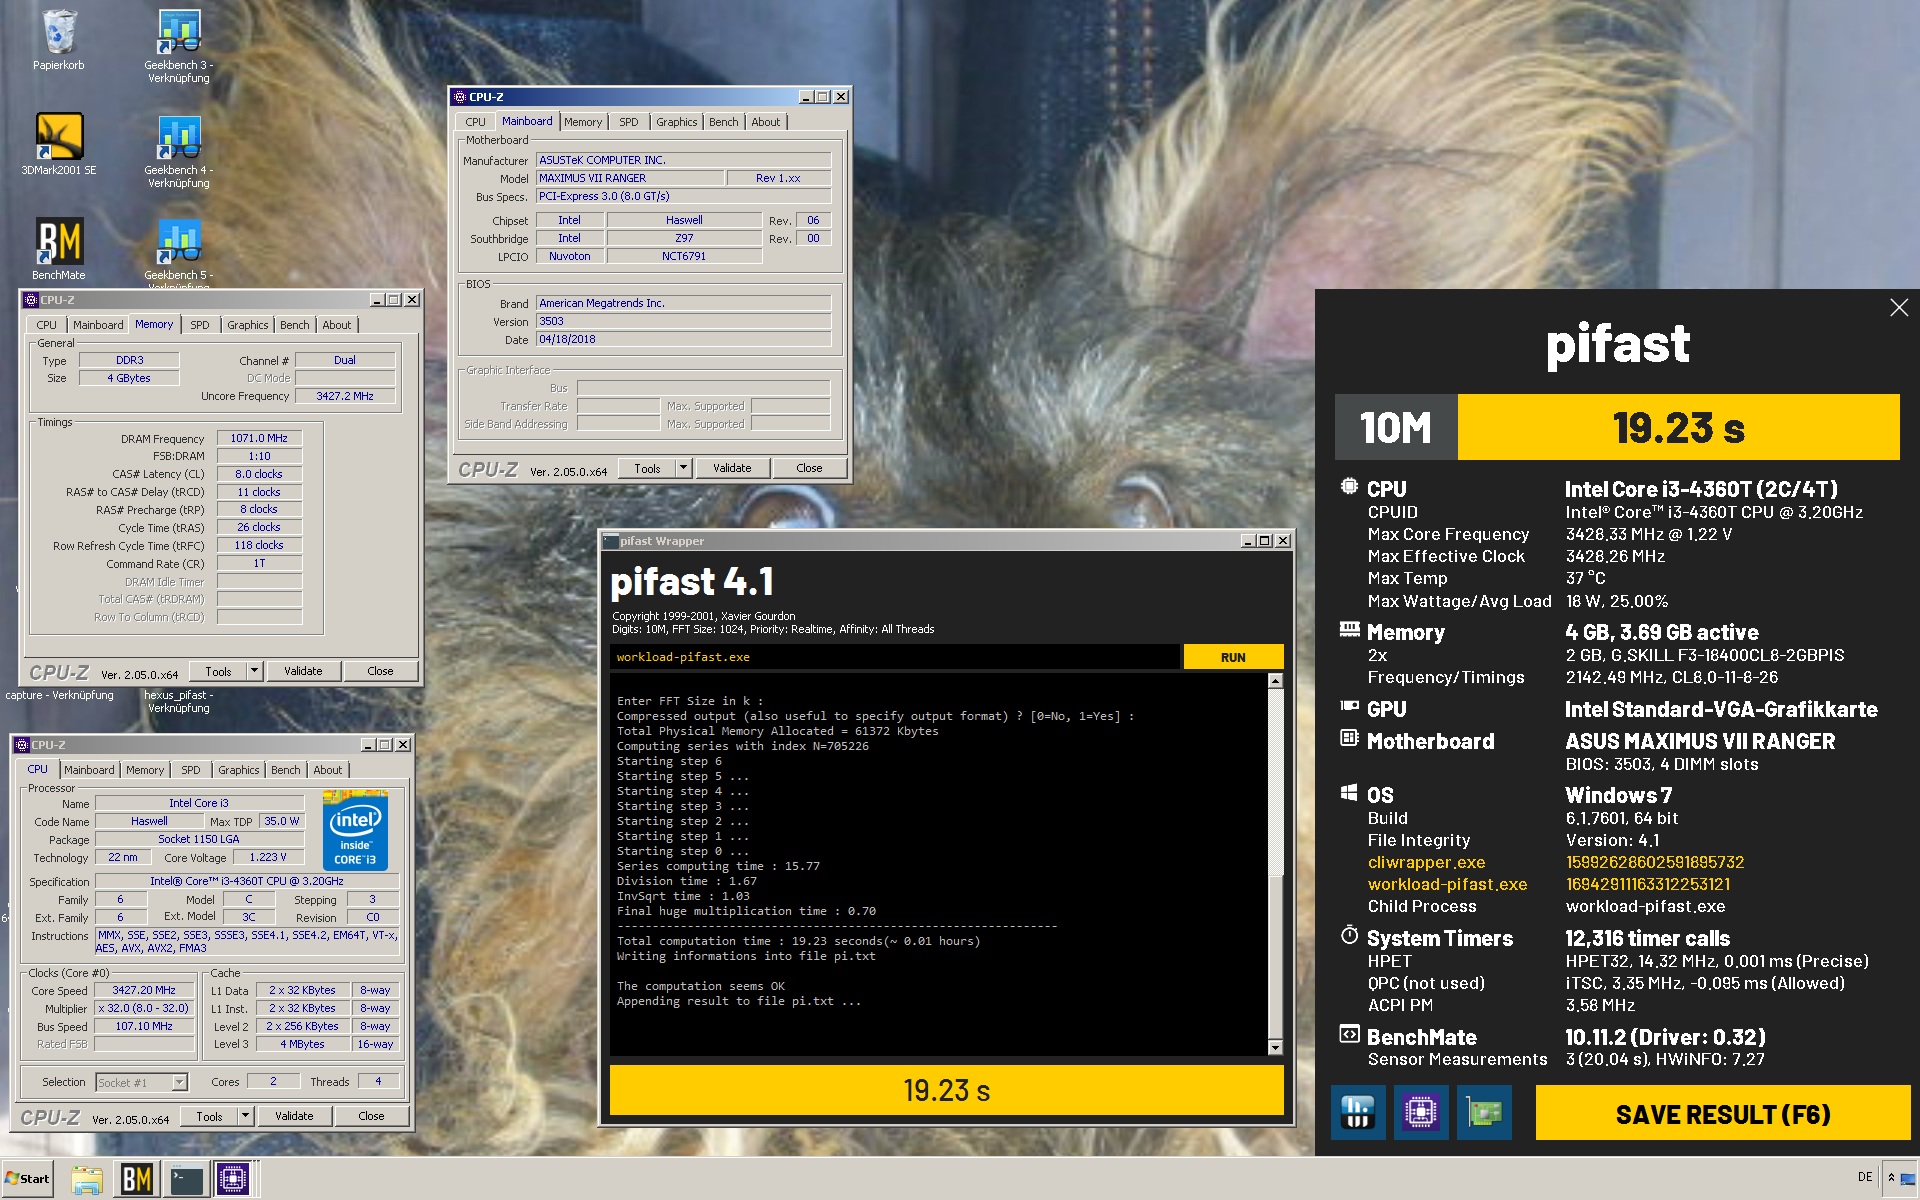Click the pifast console scrollbar down arrow
This screenshot has width=1920, height=1200.
[x=1275, y=1047]
